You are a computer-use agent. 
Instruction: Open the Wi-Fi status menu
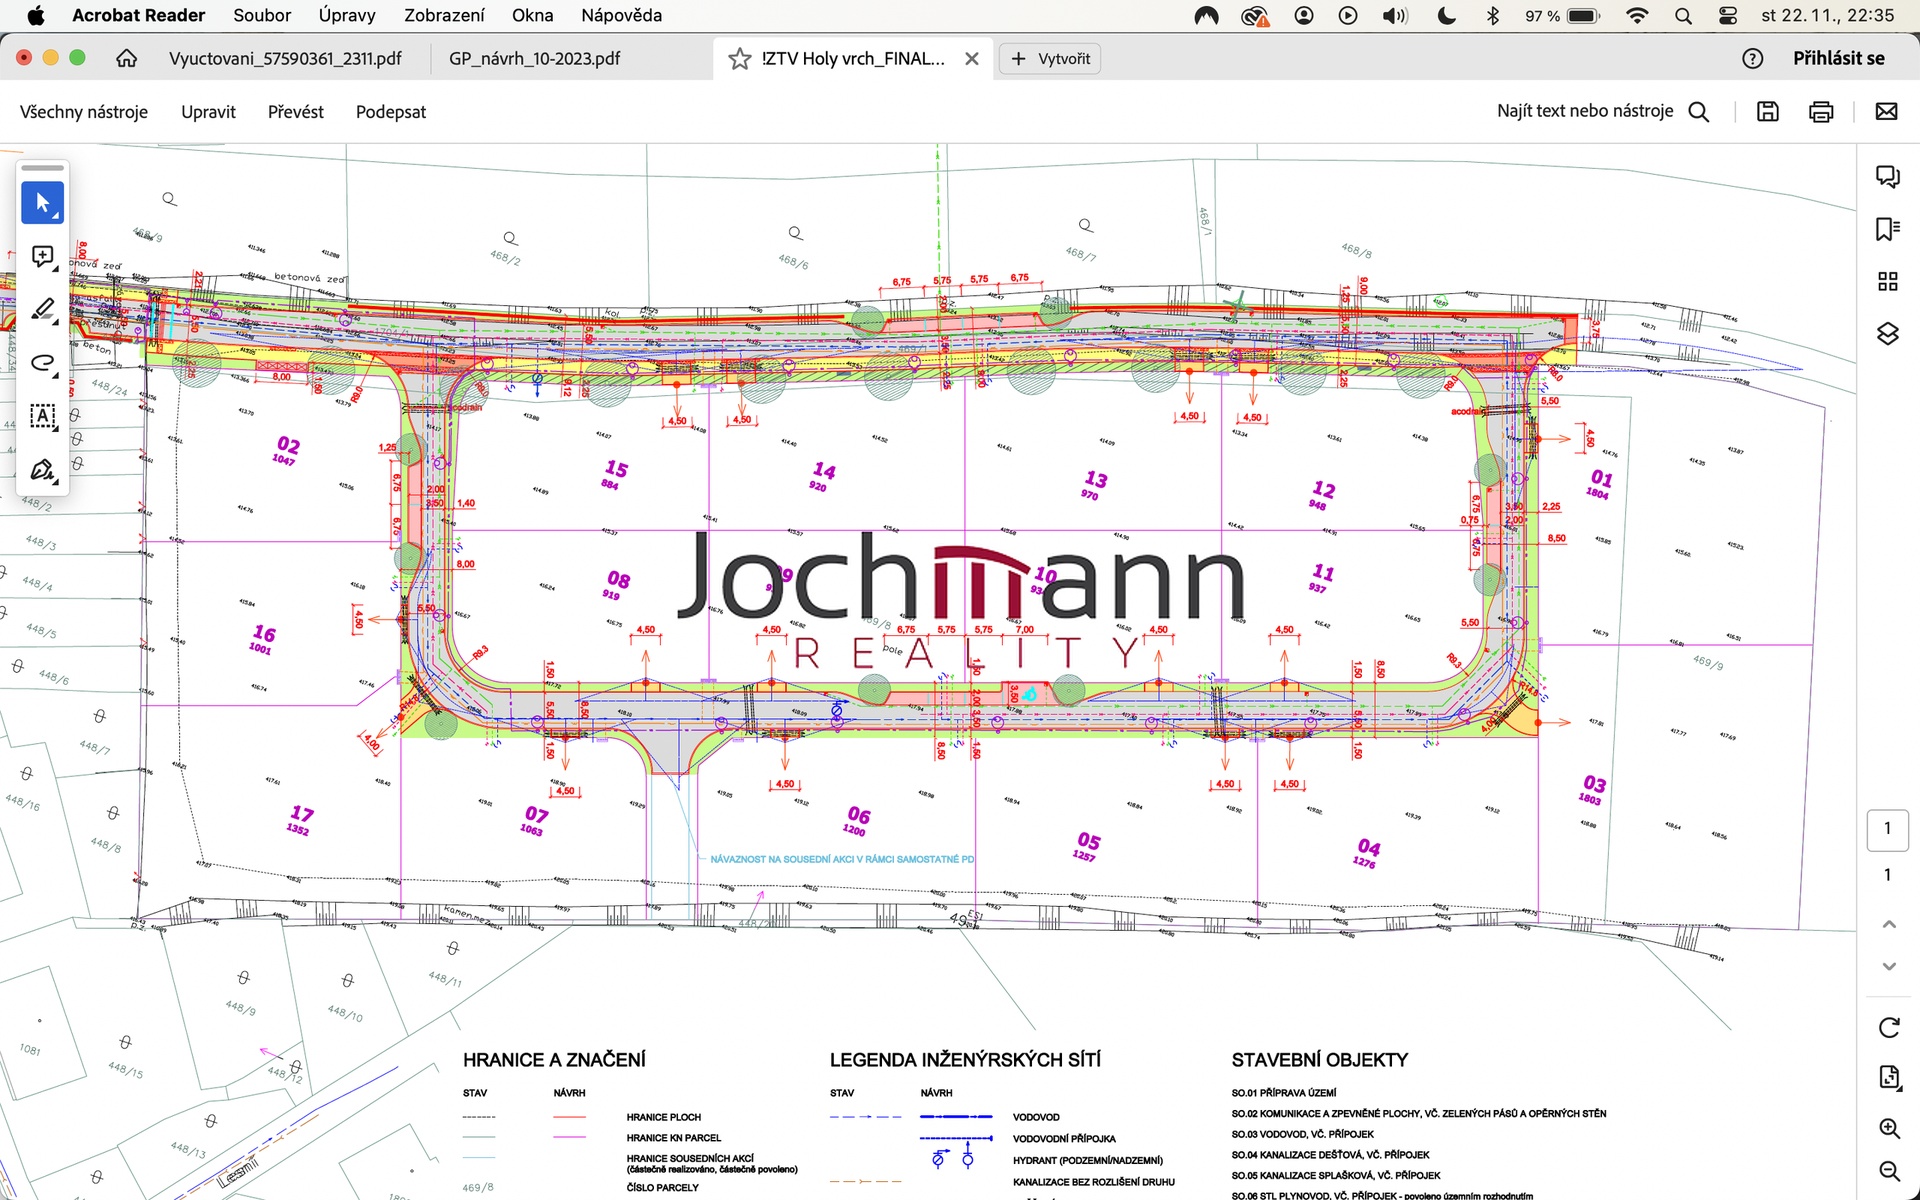coord(1637,15)
